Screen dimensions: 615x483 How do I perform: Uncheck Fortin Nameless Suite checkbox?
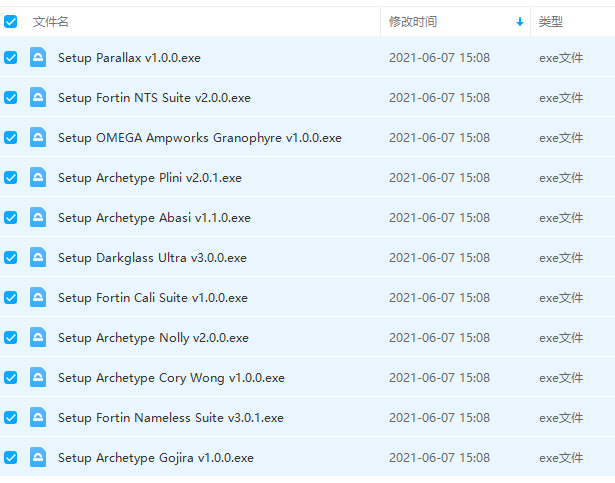(x=11, y=418)
